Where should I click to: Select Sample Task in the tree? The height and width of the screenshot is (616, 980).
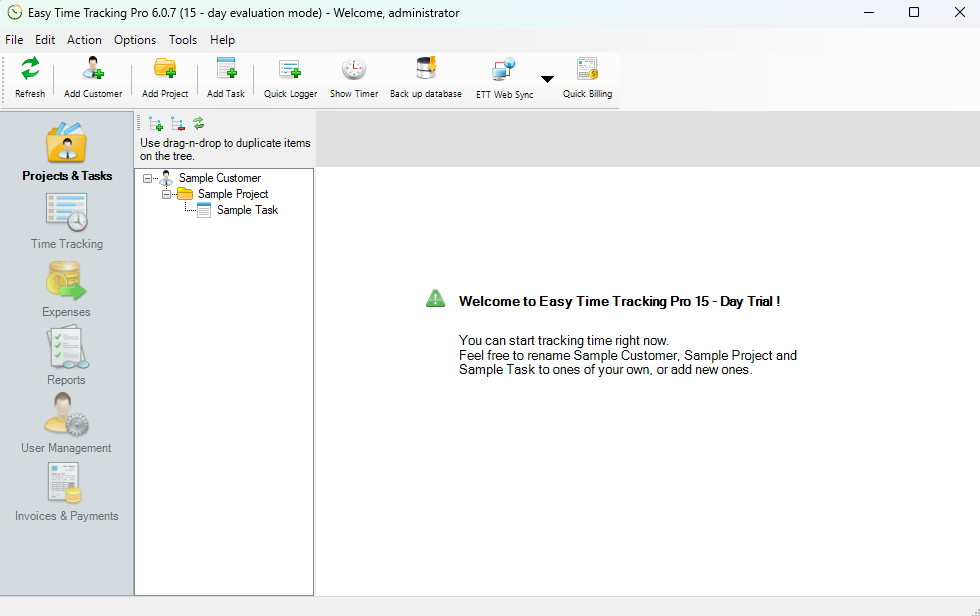point(248,211)
